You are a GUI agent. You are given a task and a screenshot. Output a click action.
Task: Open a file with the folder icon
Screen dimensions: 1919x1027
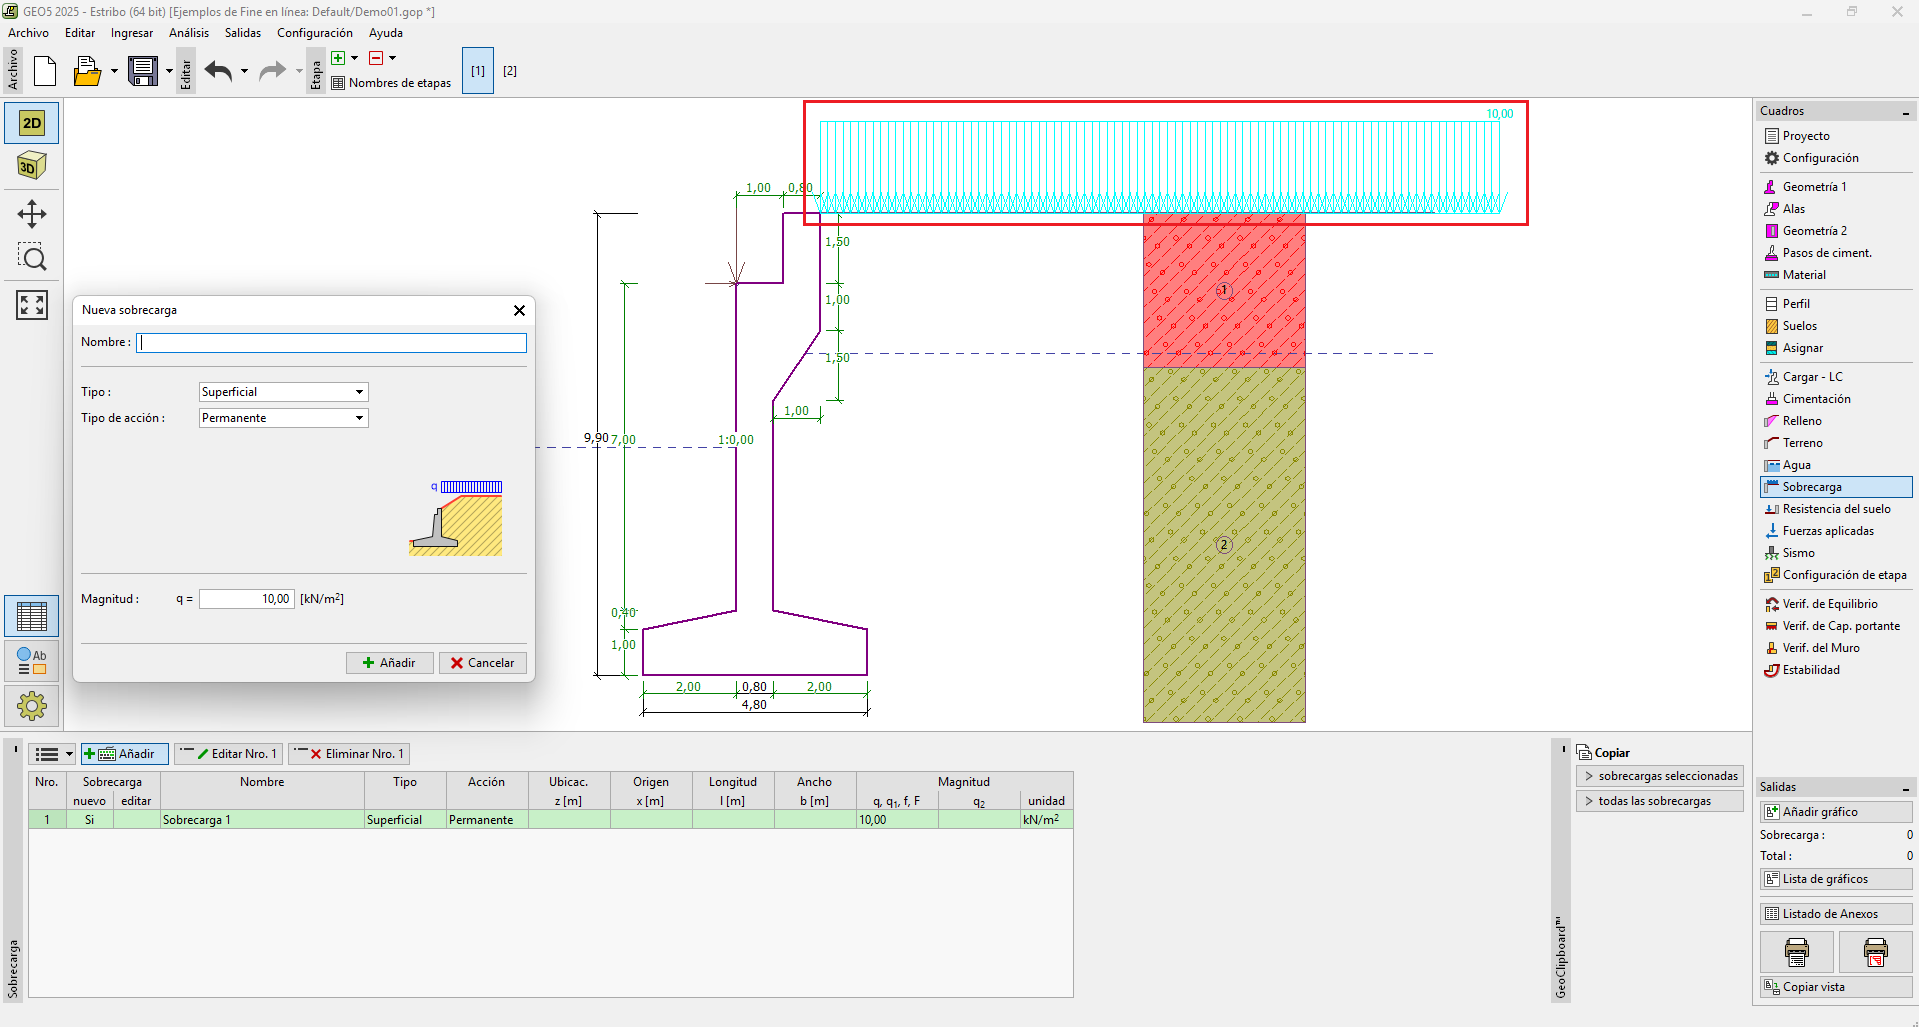[88, 71]
